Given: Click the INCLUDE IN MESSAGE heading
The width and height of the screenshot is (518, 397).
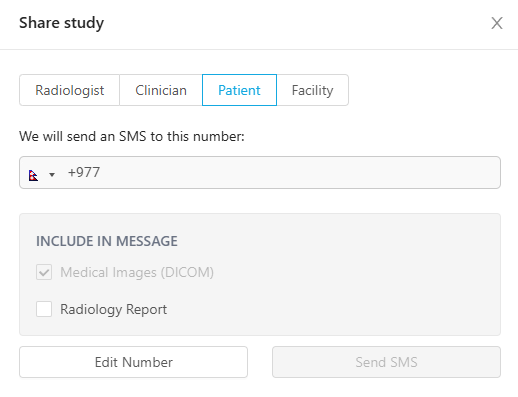Looking at the screenshot, I should (x=107, y=241).
